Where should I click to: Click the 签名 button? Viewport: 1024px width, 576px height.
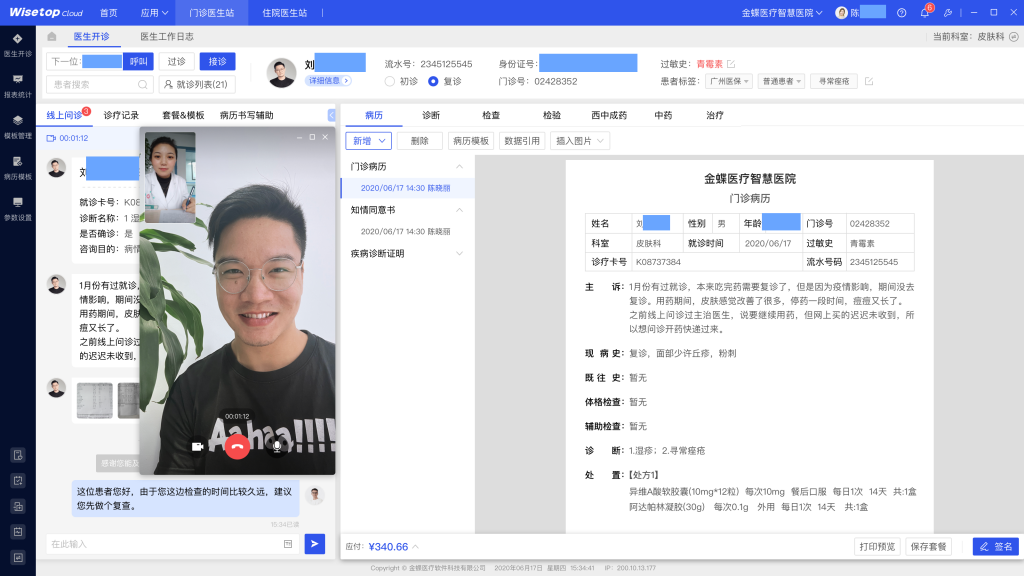click(996, 546)
